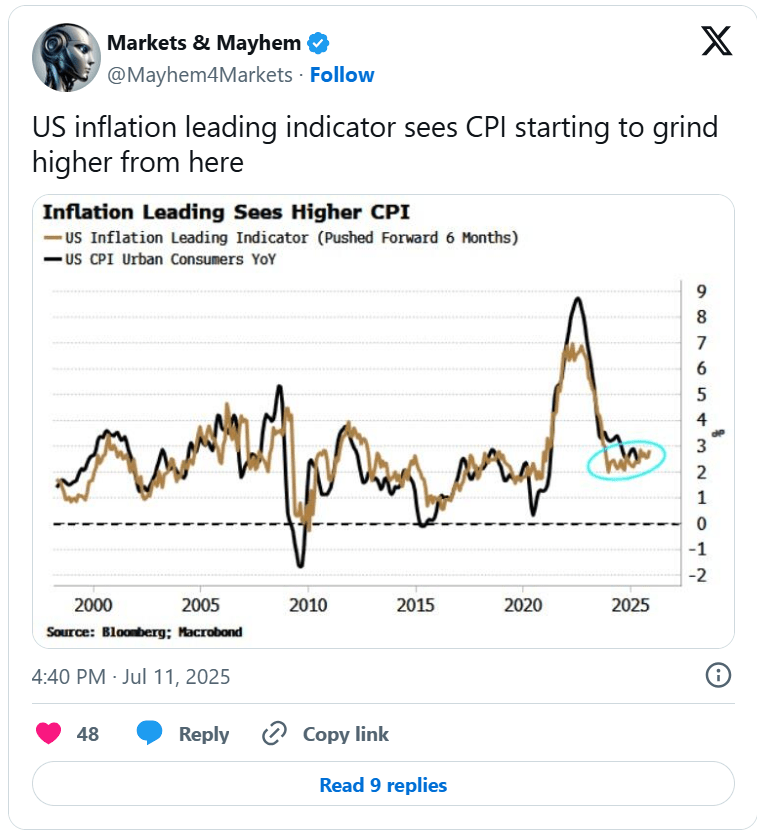
Task: Open the @Mayhem4Markets handle
Action: (x=200, y=75)
